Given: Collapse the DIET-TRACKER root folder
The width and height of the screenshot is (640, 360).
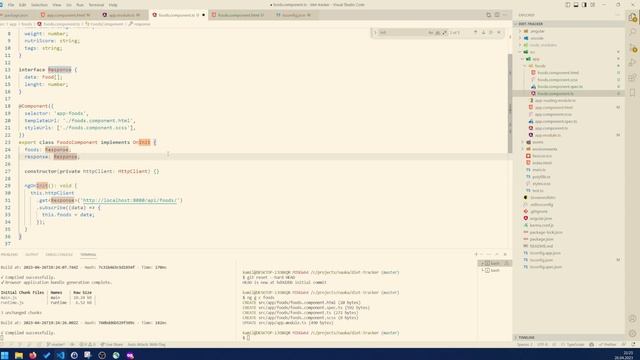Looking at the screenshot, I should (x=569, y=24).
